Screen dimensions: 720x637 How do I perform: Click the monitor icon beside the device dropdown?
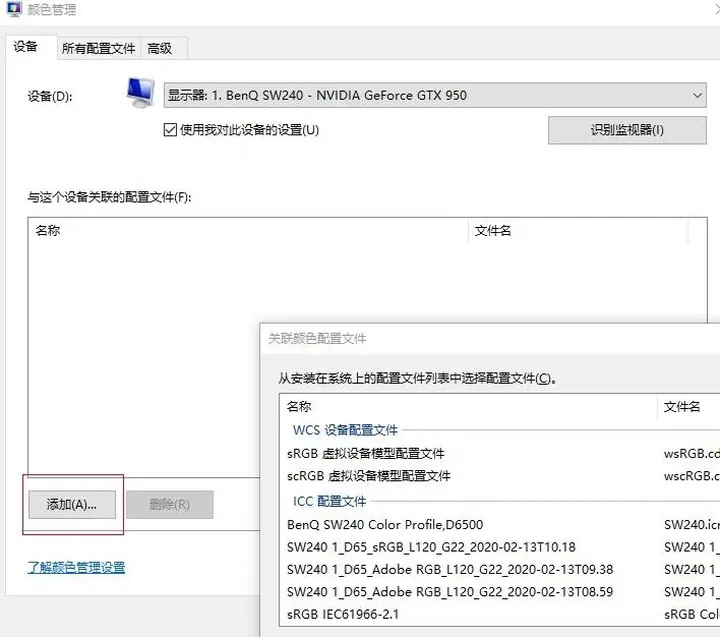click(141, 92)
